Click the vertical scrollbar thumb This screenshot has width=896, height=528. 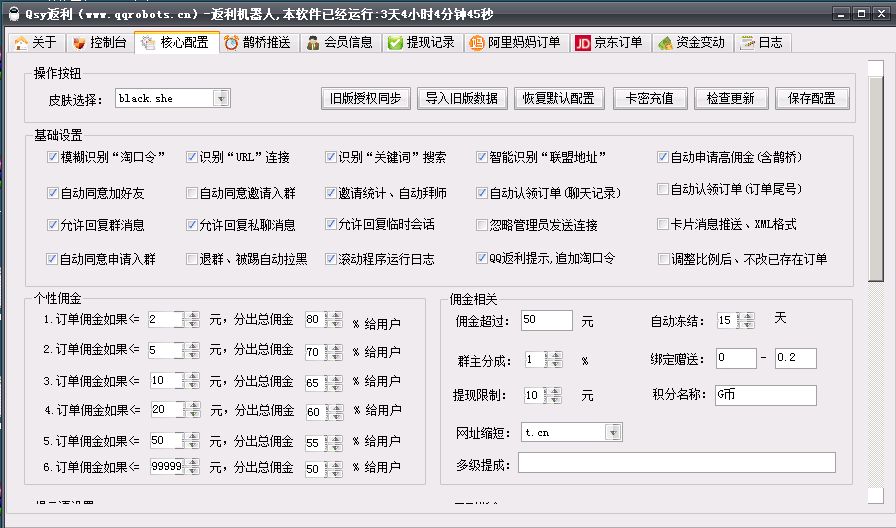875,178
